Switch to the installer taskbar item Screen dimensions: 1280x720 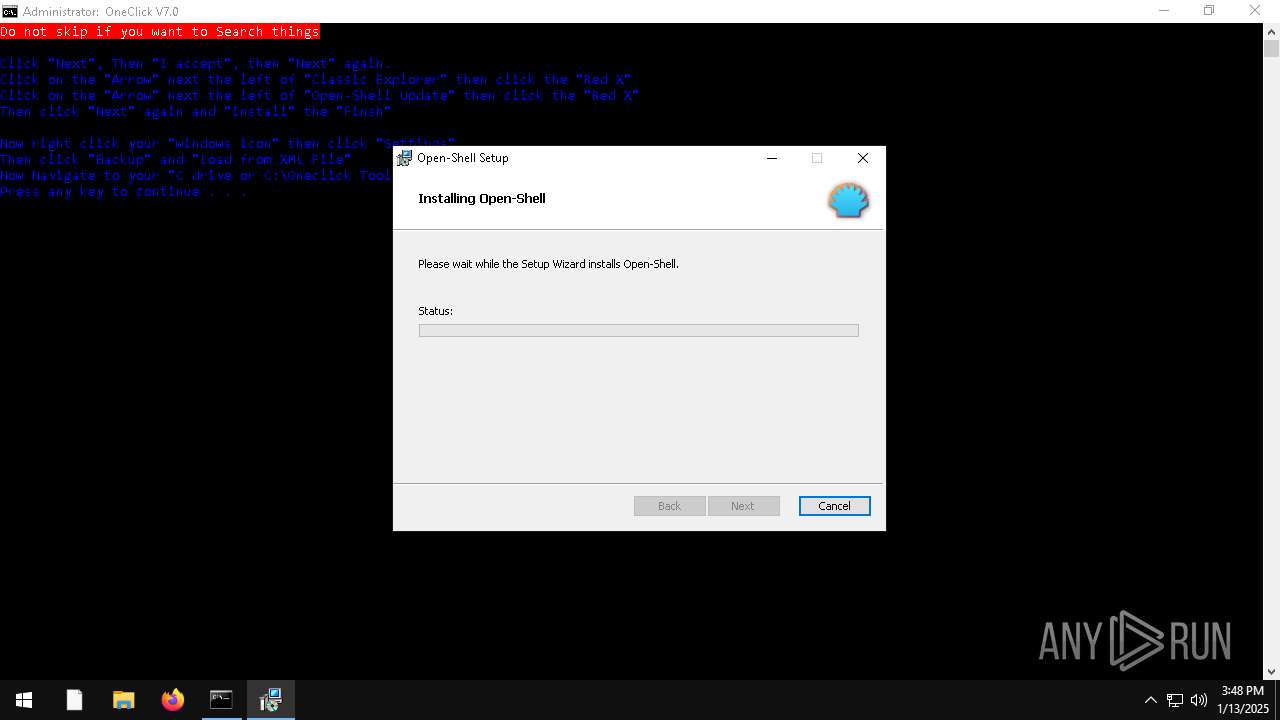pyautogui.click(x=270, y=700)
